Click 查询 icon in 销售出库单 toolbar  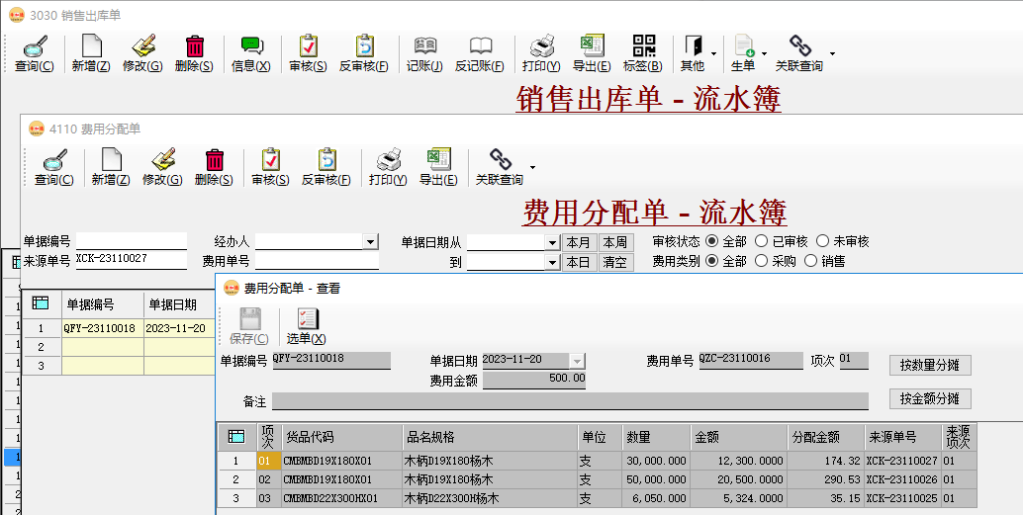click(x=34, y=46)
